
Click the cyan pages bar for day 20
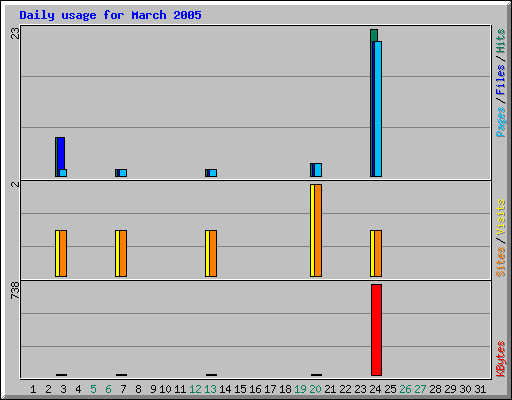pos(318,170)
